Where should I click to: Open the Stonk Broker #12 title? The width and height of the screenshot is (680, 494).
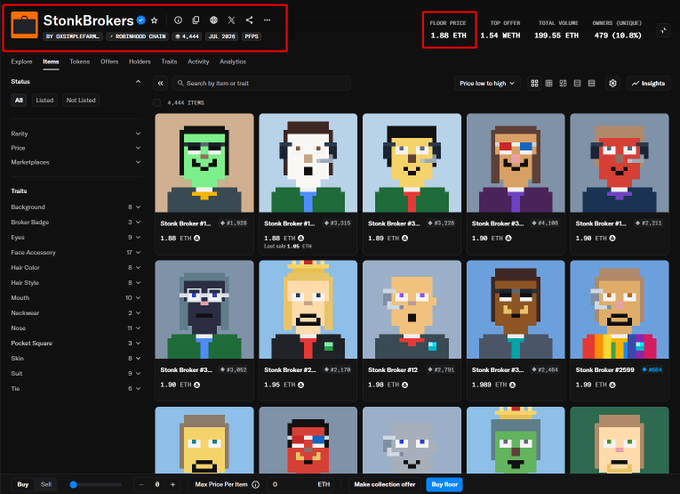pos(393,370)
